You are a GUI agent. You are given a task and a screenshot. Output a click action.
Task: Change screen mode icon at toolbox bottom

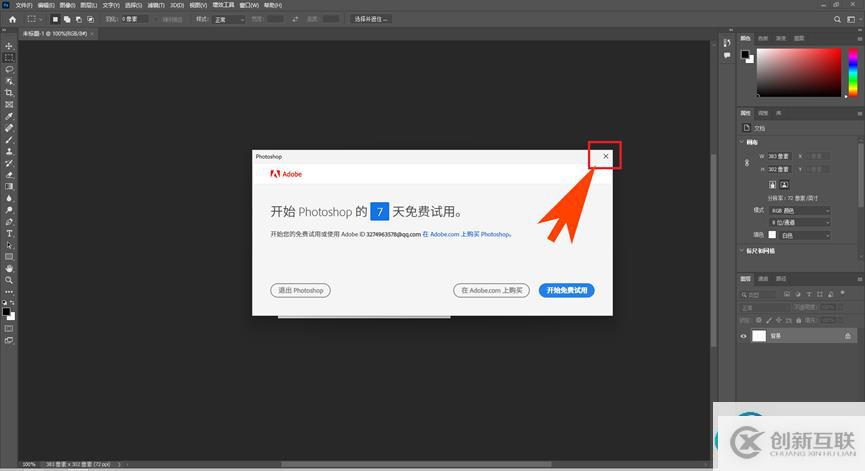tap(9, 340)
